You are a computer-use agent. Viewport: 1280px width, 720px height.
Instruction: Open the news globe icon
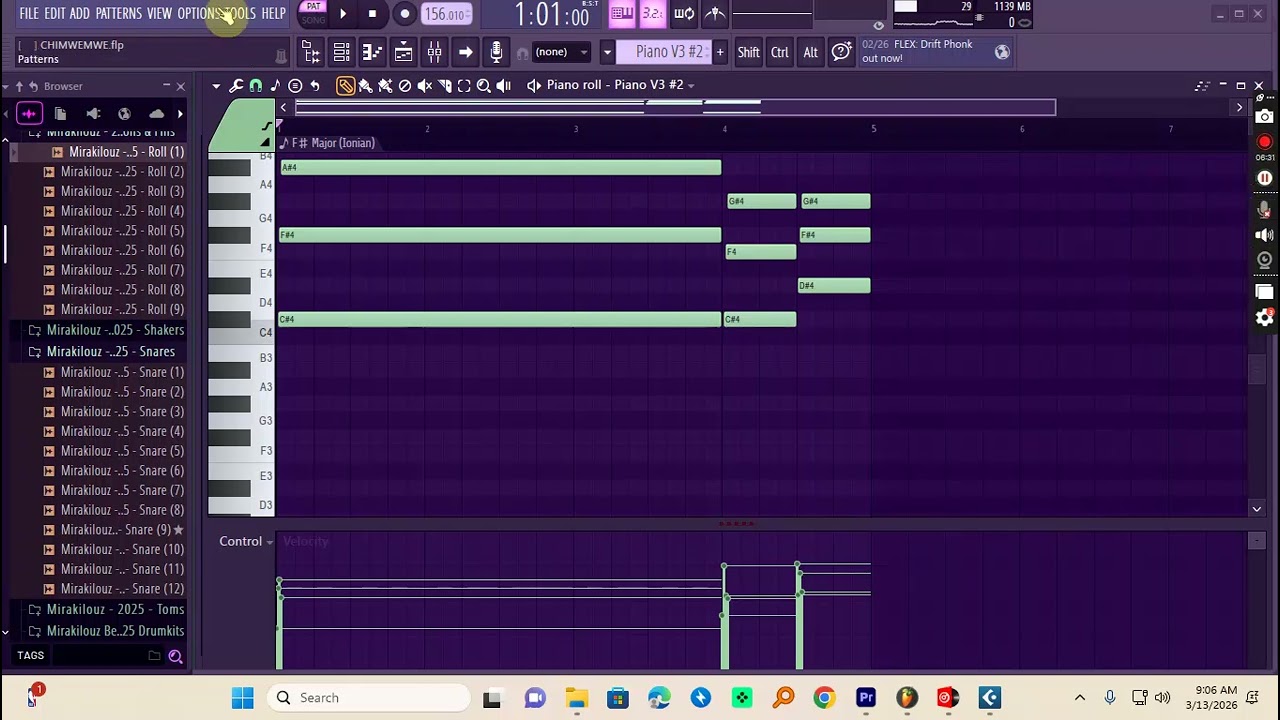[1002, 52]
